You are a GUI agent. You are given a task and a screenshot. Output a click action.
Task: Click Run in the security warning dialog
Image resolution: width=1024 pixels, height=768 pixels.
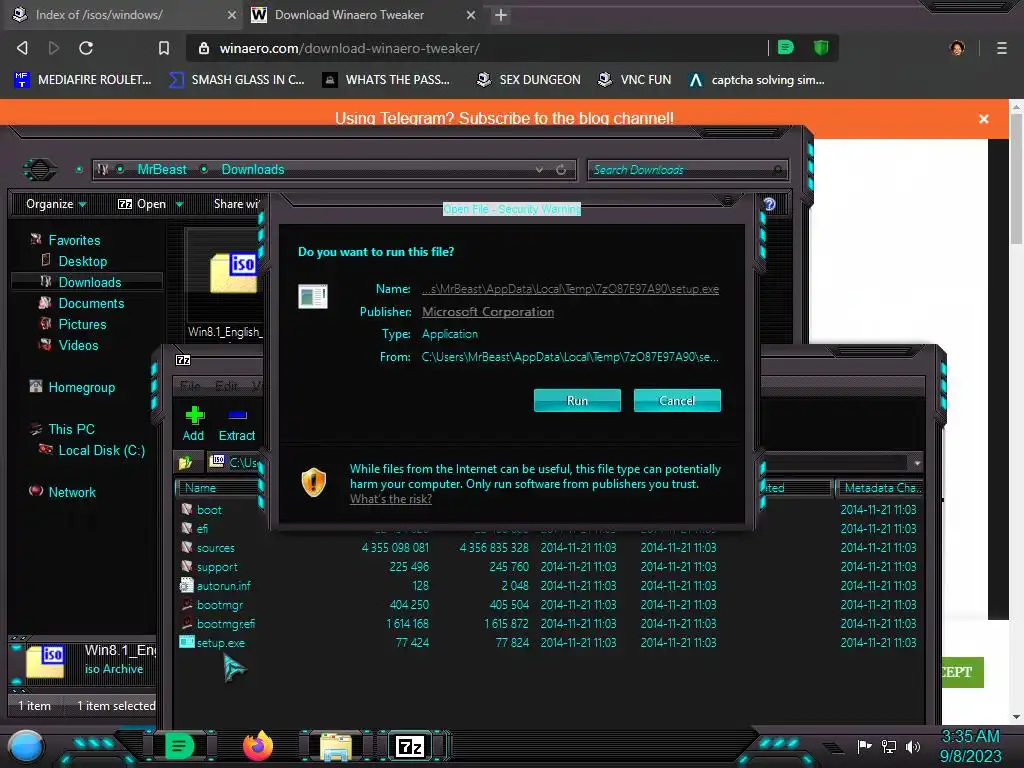point(577,400)
